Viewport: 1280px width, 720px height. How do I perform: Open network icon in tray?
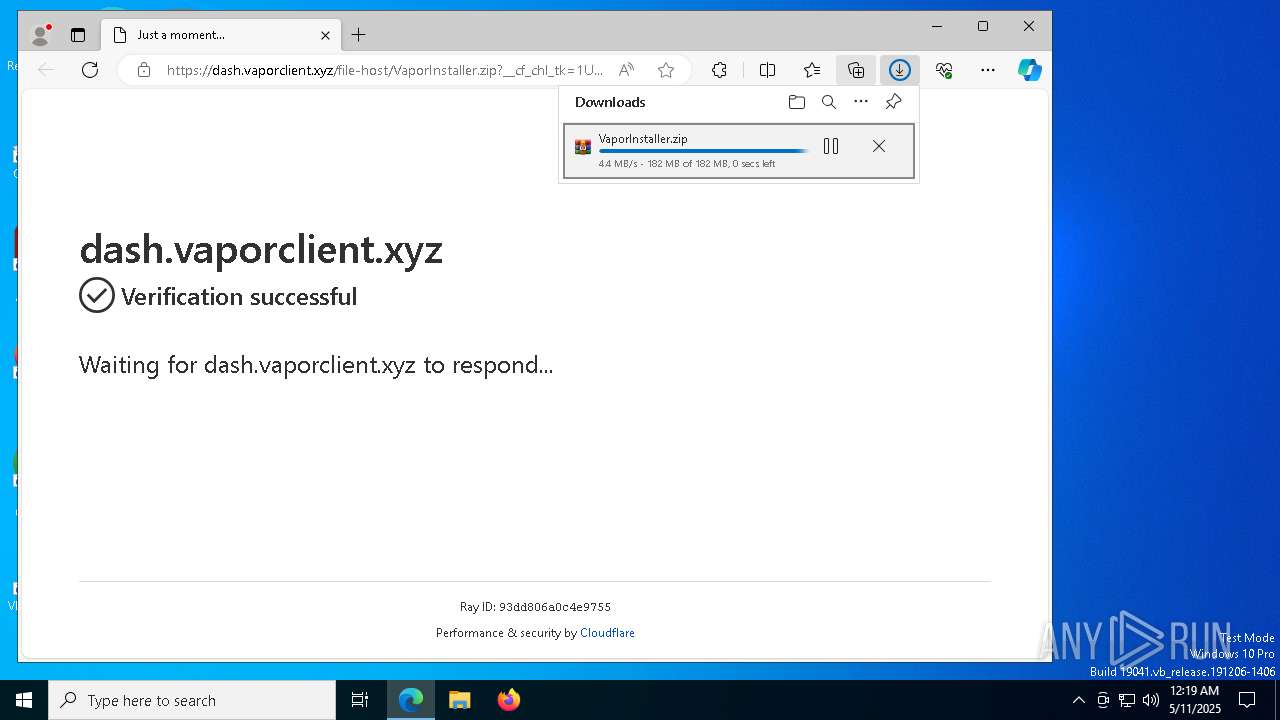pyautogui.click(x=1127, y=700)
